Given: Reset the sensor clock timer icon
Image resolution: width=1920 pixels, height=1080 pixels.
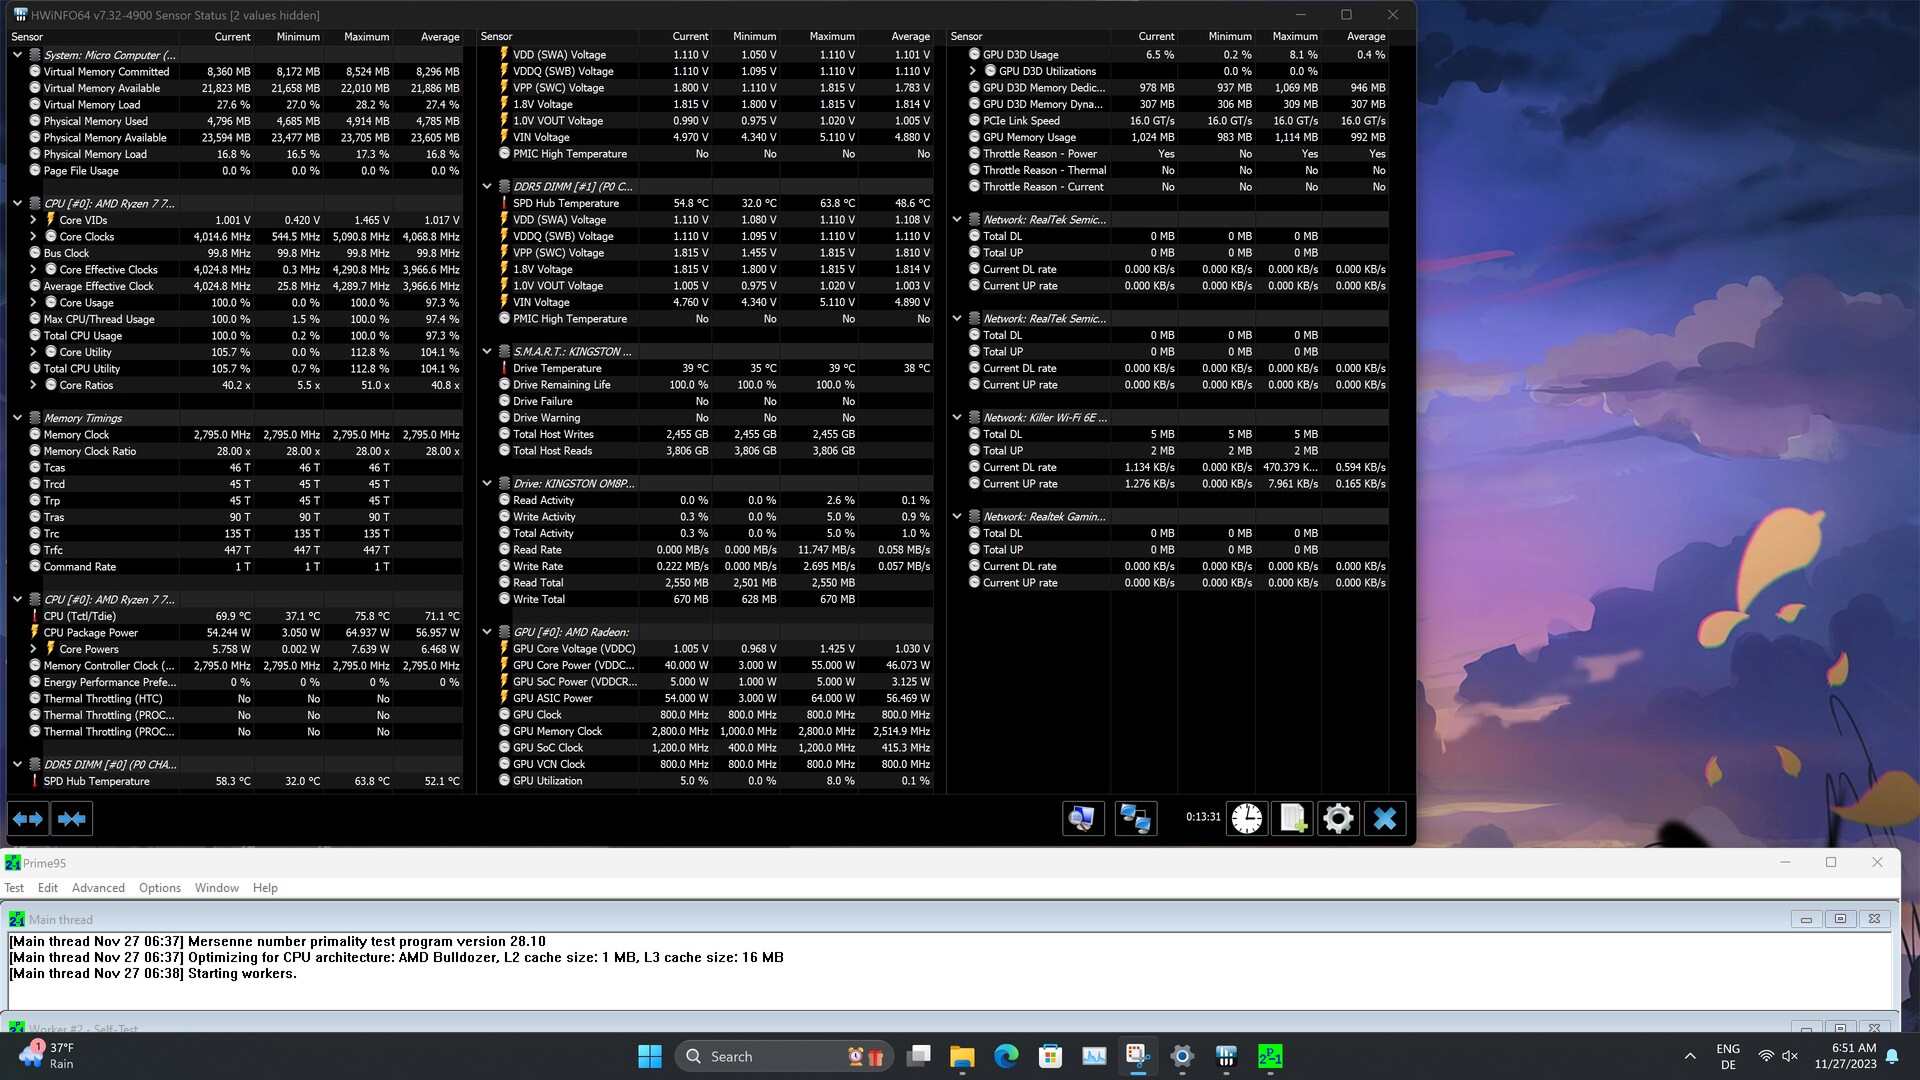Looking at the screenshot, I should pos(1246,819).
